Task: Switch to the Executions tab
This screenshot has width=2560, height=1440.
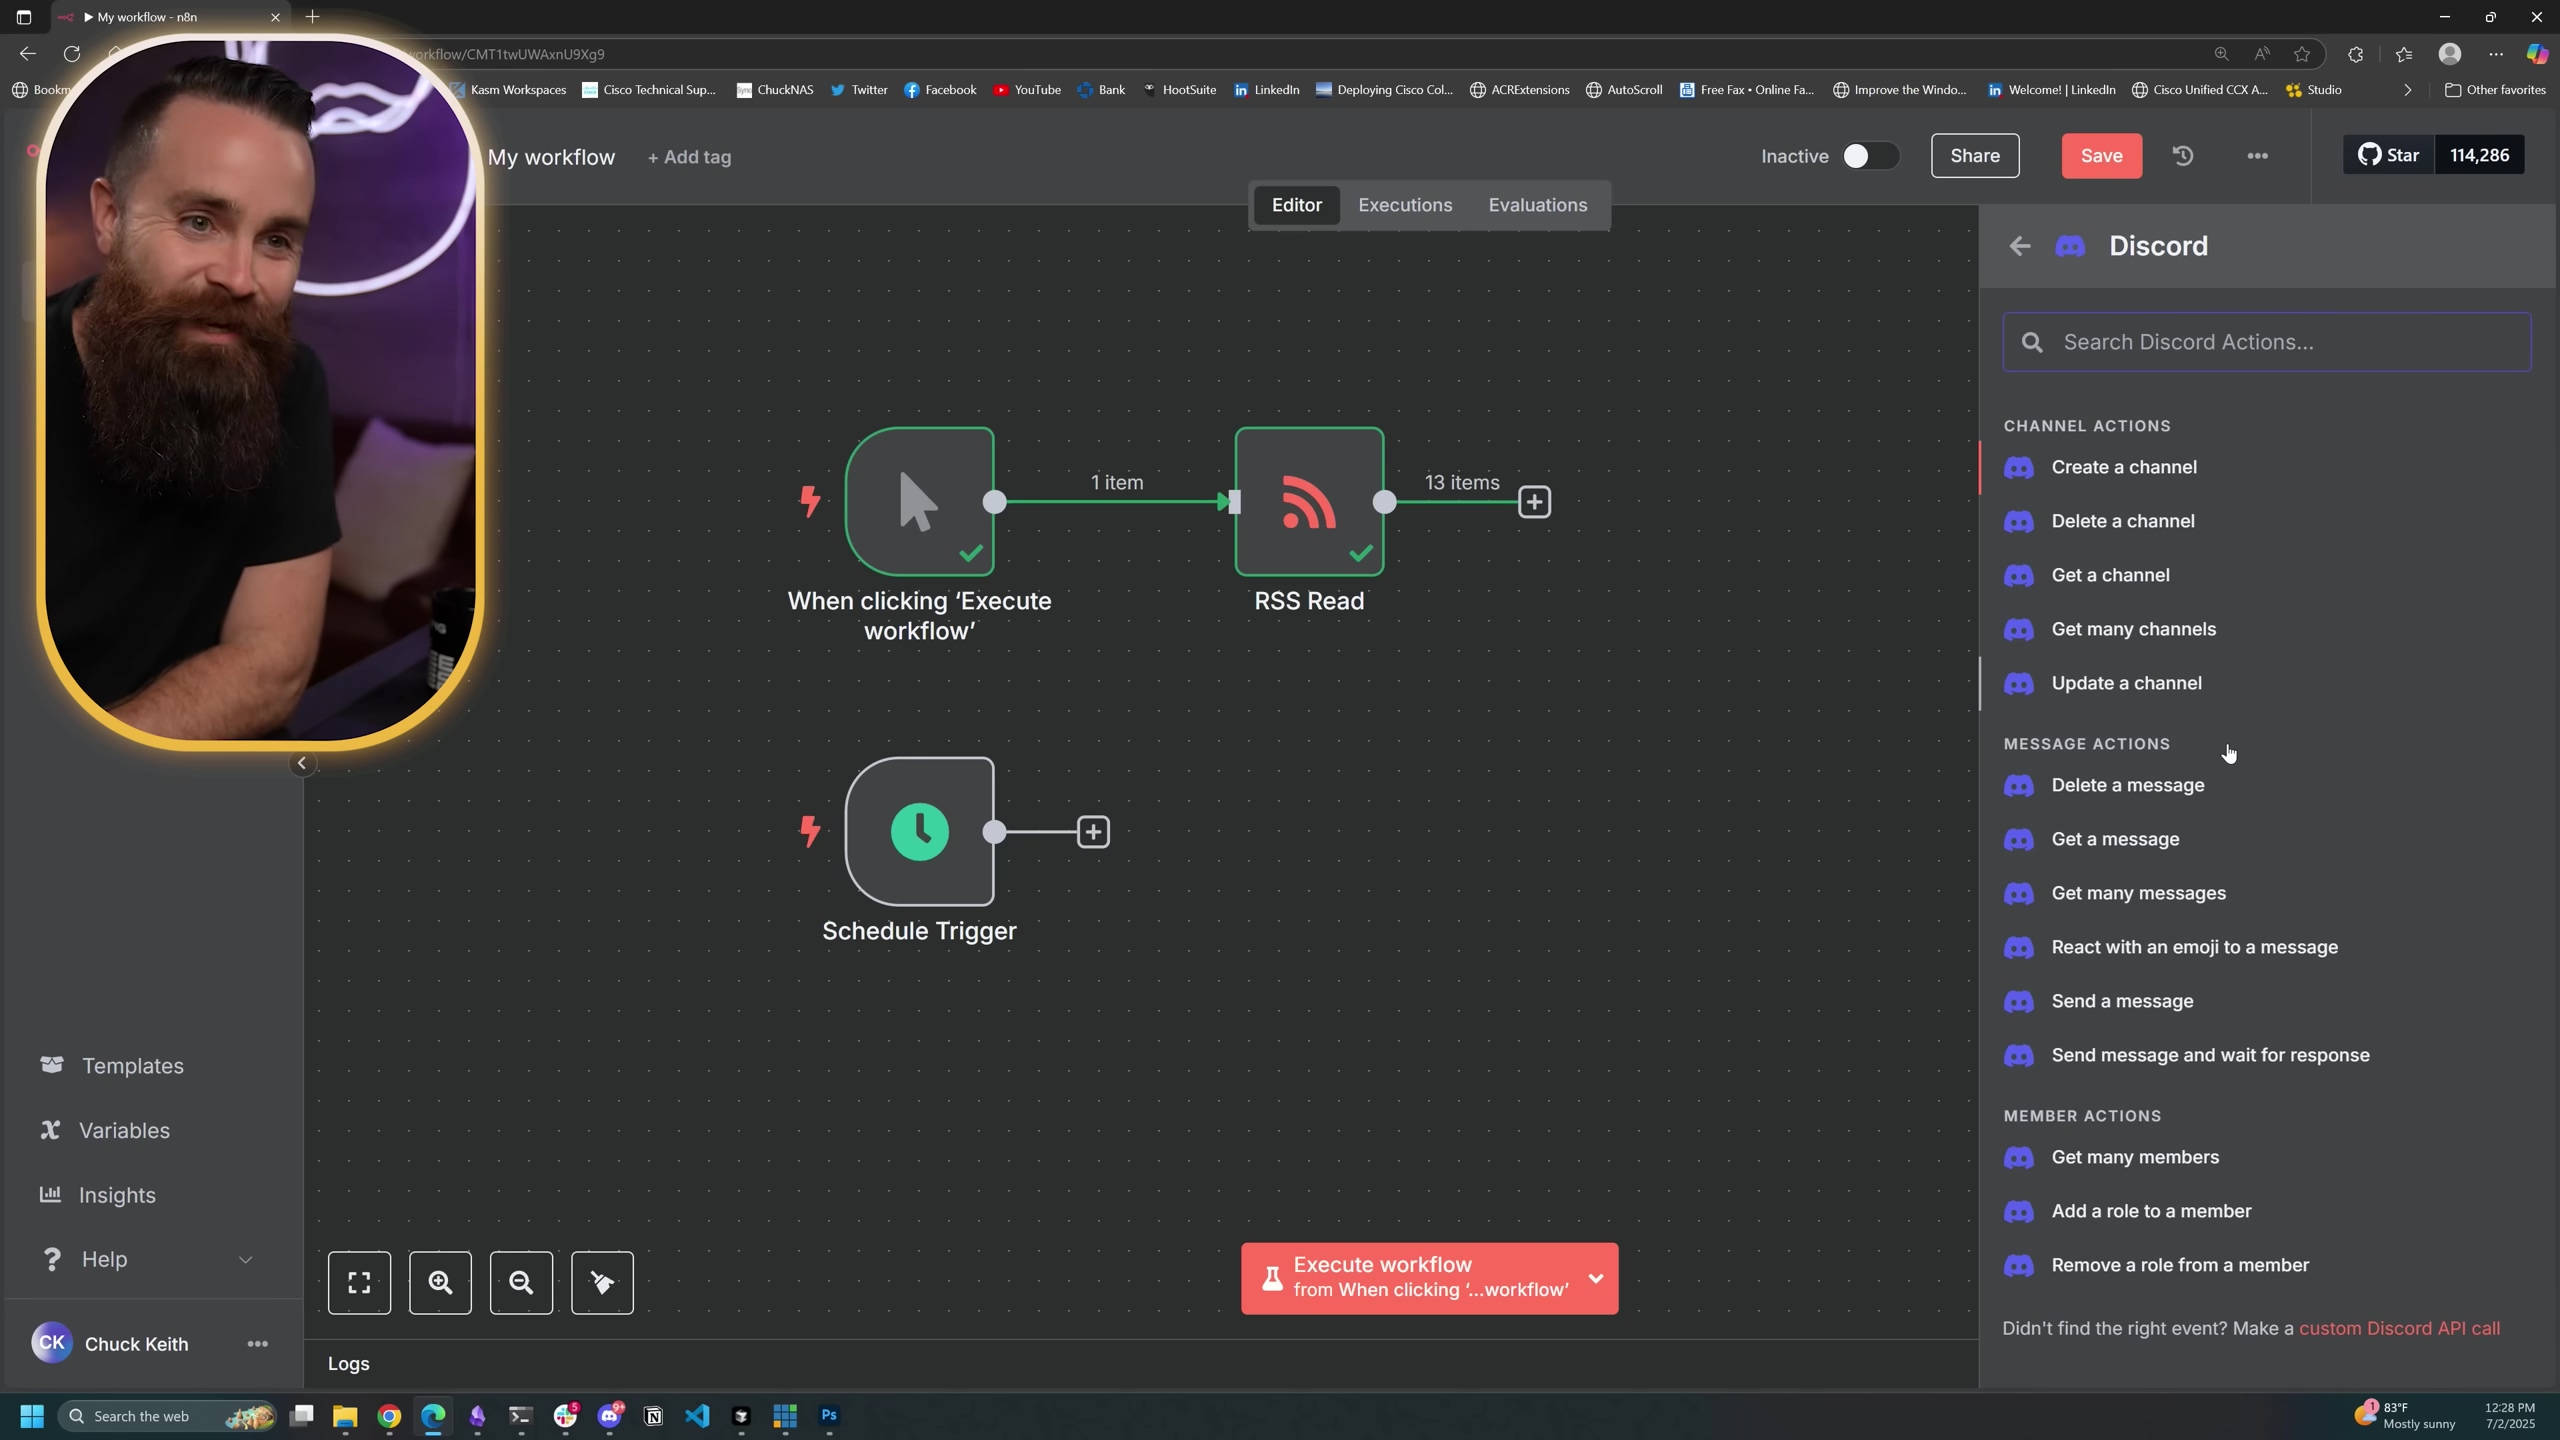Action: coord(1405,205)
